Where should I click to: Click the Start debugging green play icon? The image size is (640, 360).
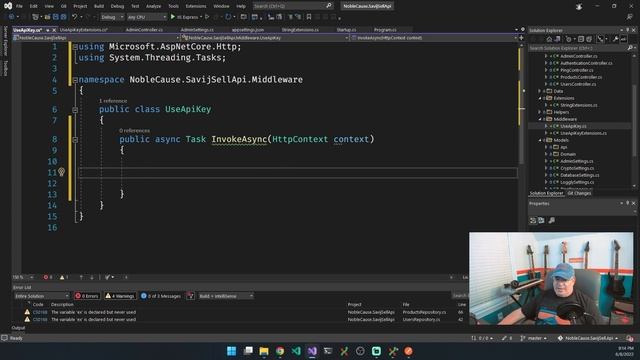coord(173,17)
